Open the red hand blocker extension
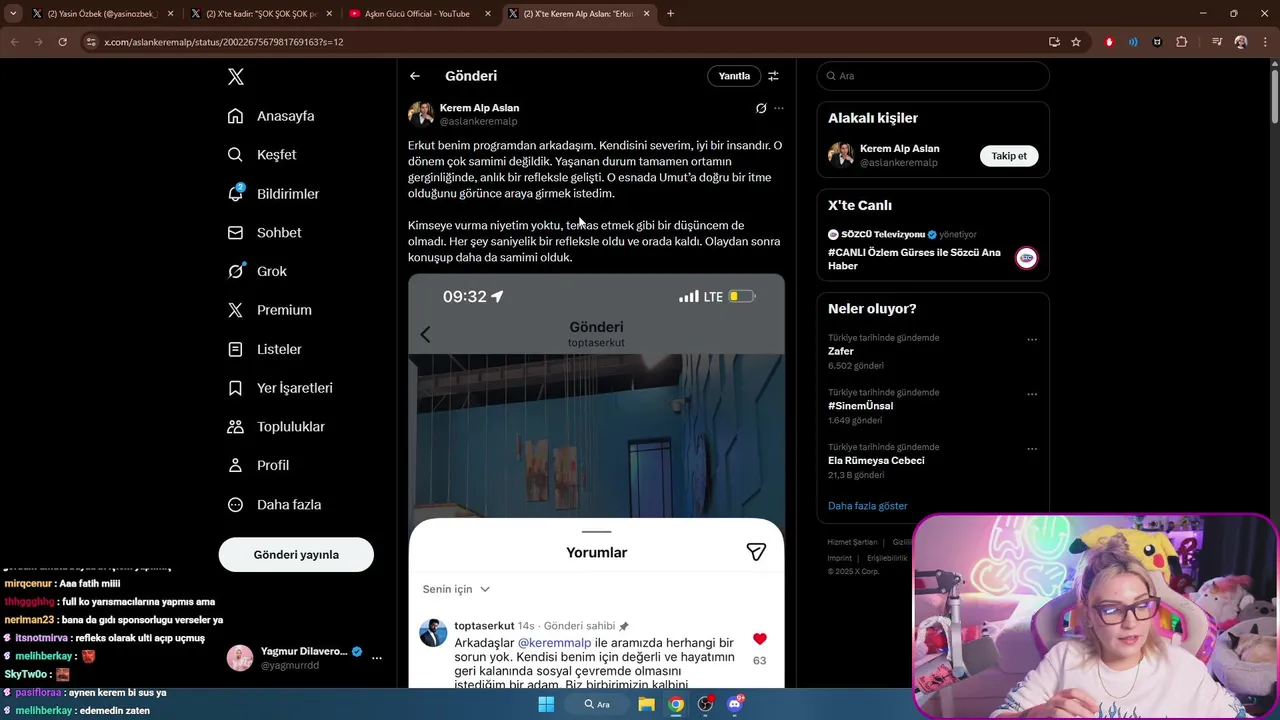 pyautogui.click(x=1109, y=42)
